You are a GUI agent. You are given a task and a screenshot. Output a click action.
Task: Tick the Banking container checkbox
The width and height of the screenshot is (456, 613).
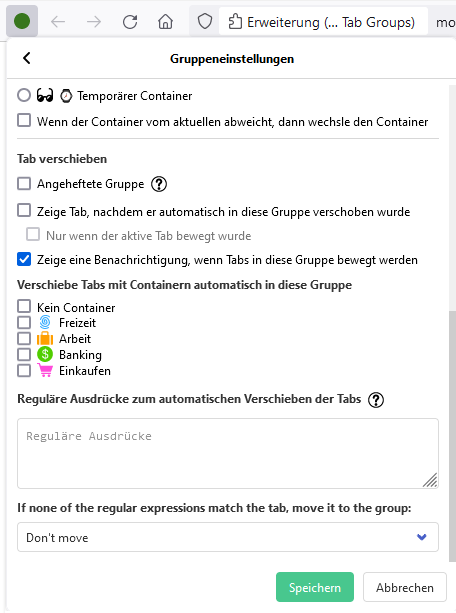pyautogui.click(x=24, y=354)
